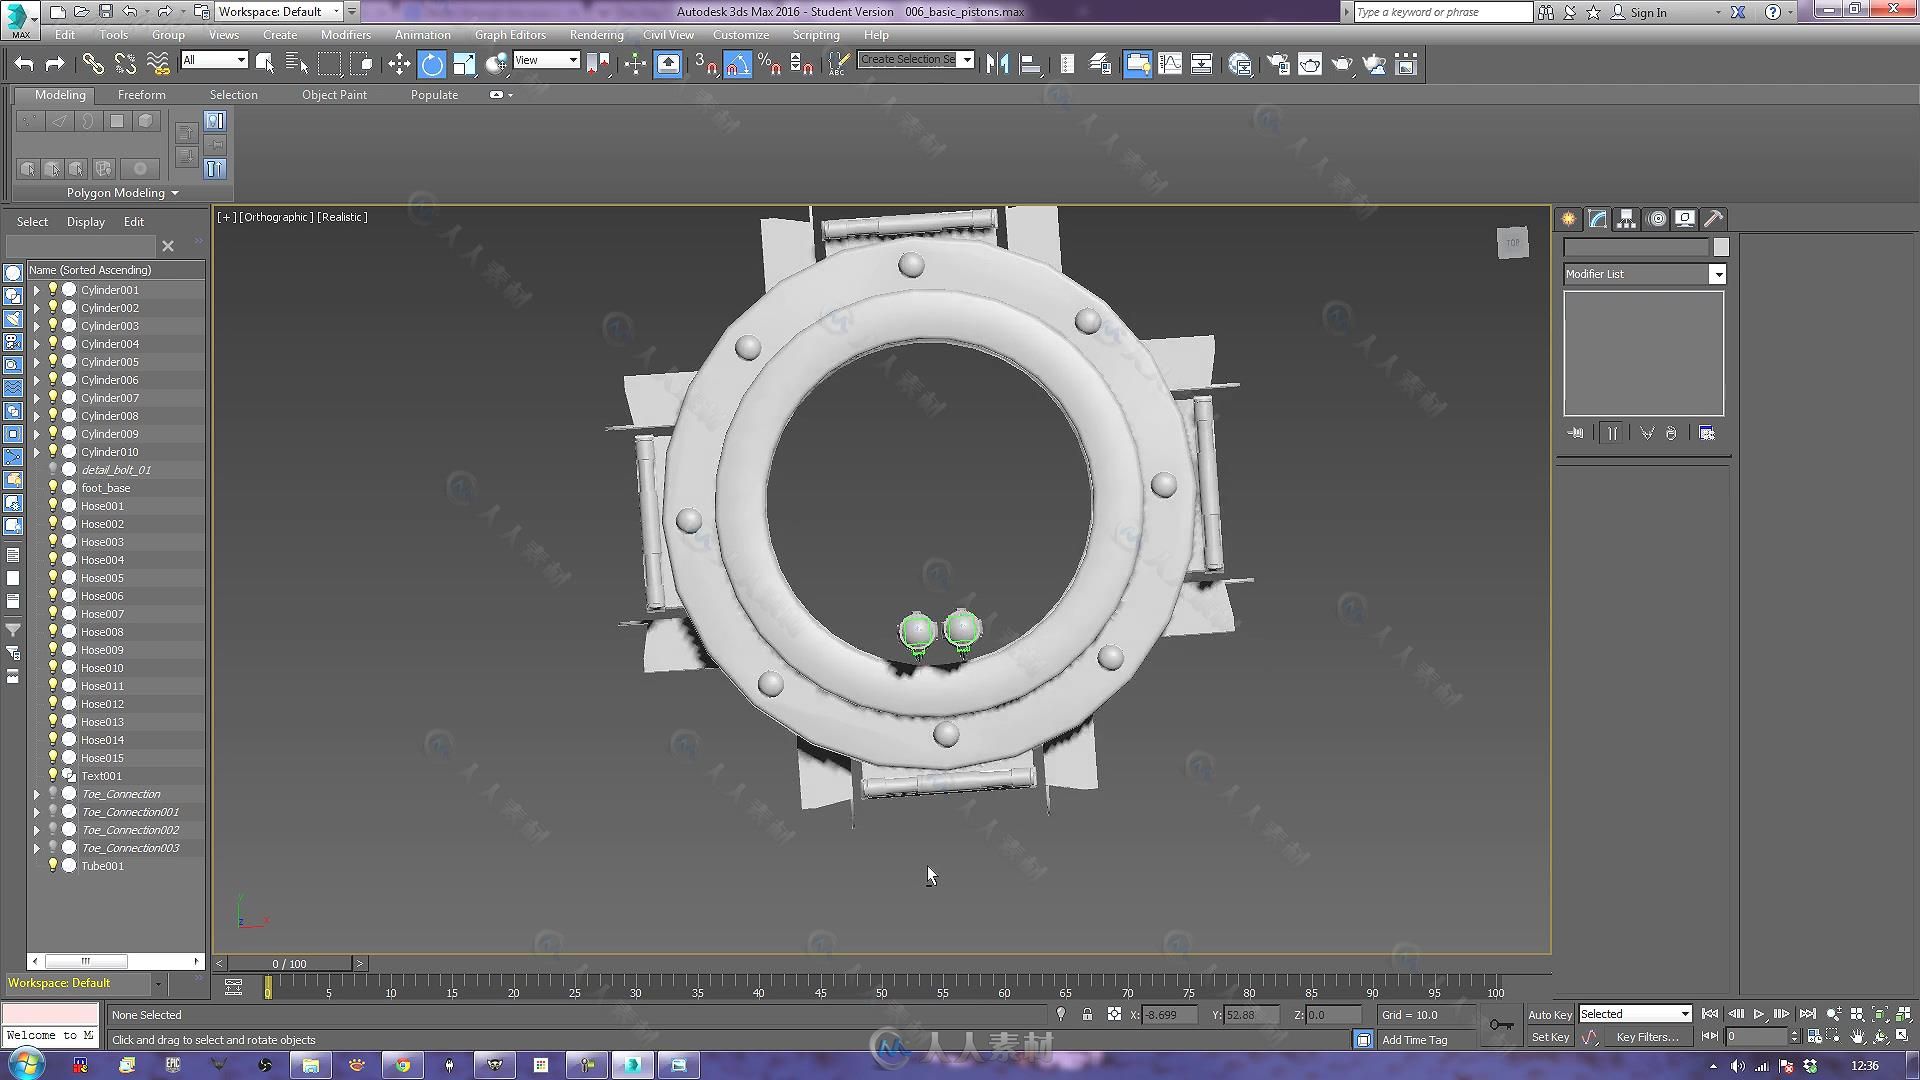Screen dimensions: 1920x1080
Task: Click the Redo arrow in main toolbar
Action: pos(55,64)
